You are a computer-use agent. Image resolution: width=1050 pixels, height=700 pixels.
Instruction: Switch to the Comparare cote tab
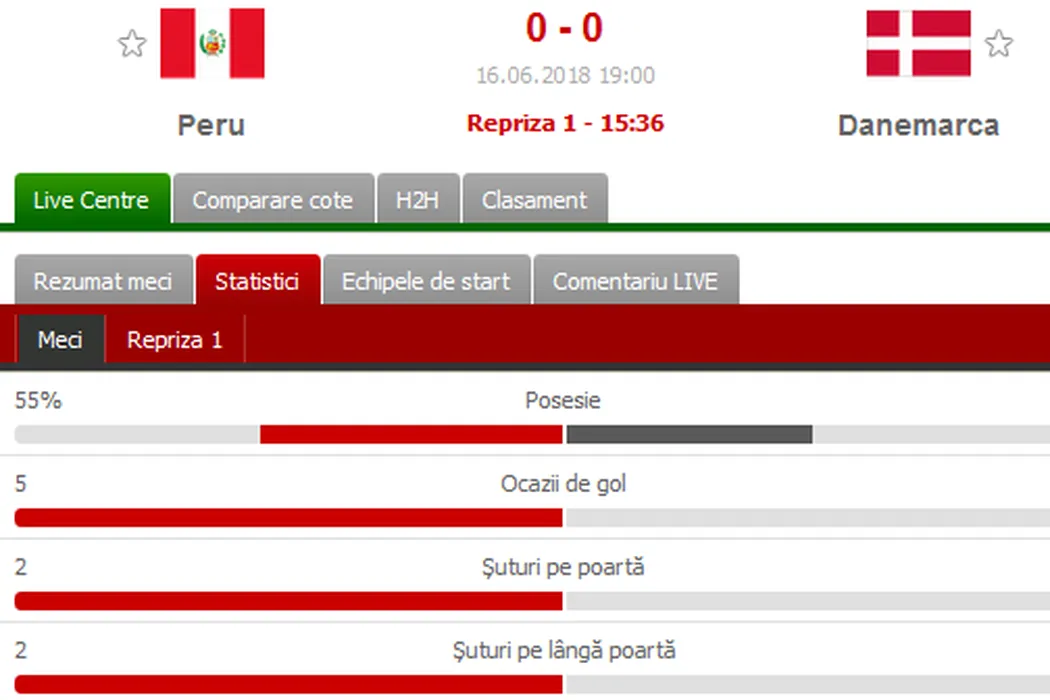coord(273,200)
